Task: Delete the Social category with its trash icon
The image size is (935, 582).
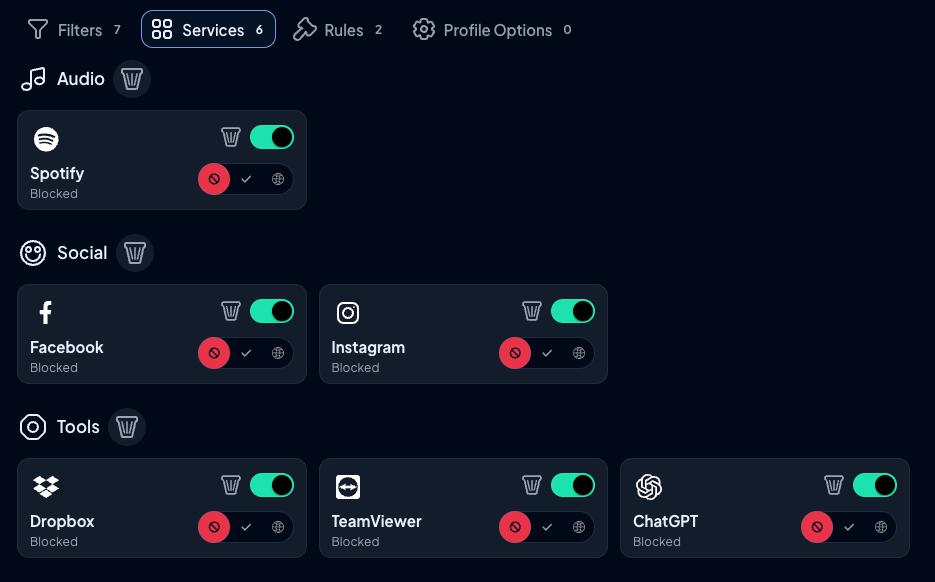Action: (135, 253)
